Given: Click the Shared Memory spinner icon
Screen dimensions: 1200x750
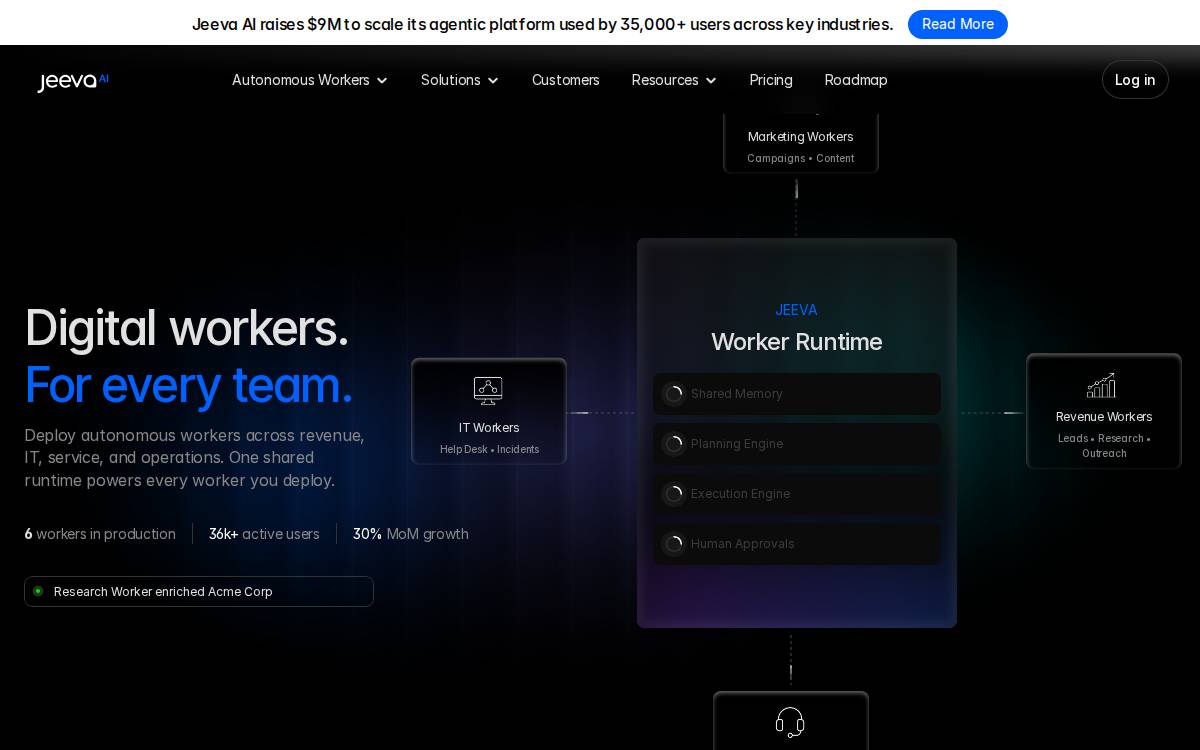Looking at the screenshot, I should (674, 394).
